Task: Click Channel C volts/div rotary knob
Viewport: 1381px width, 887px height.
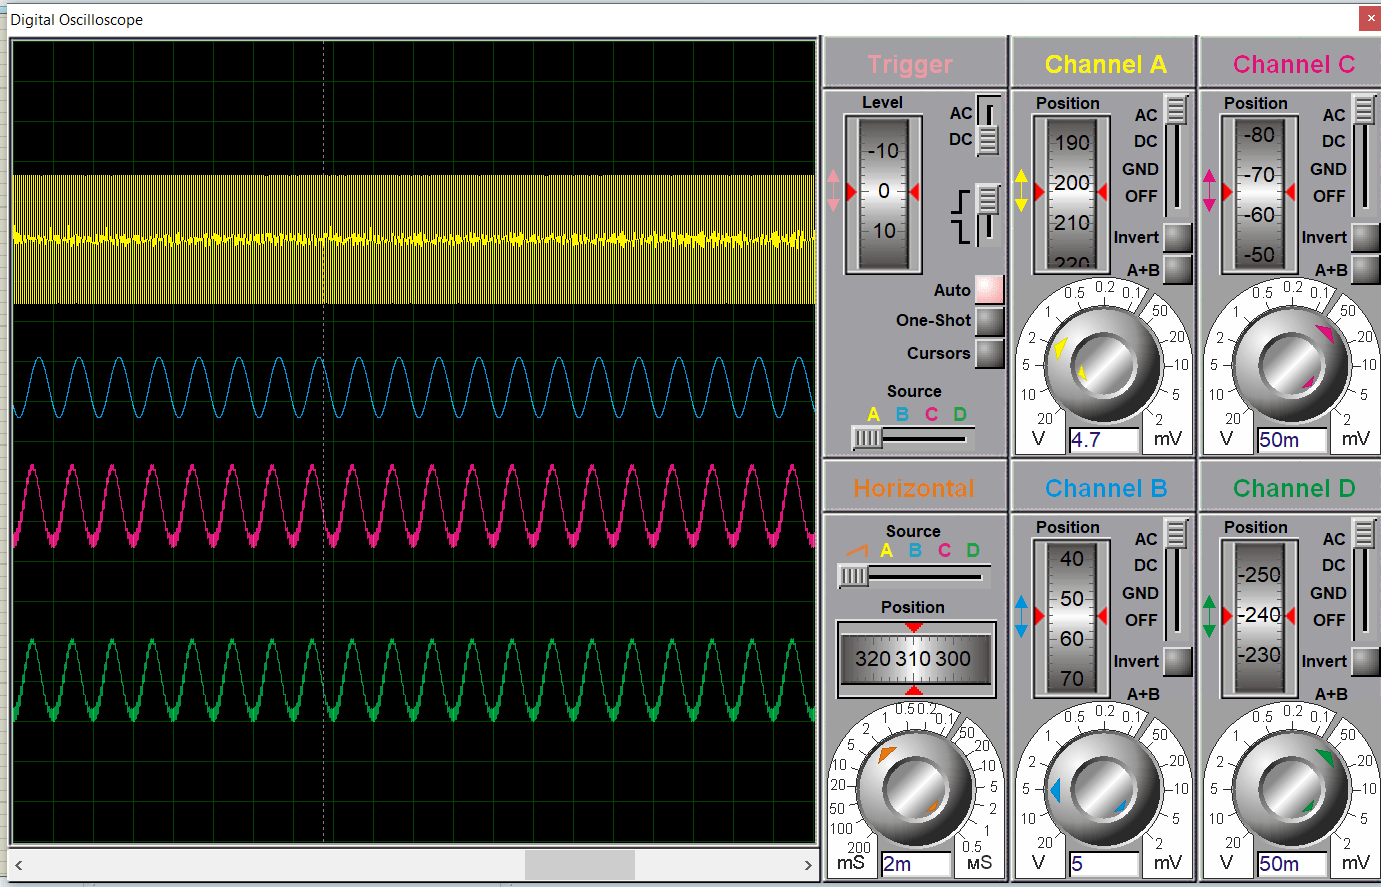Action: tap(1291, 366)
